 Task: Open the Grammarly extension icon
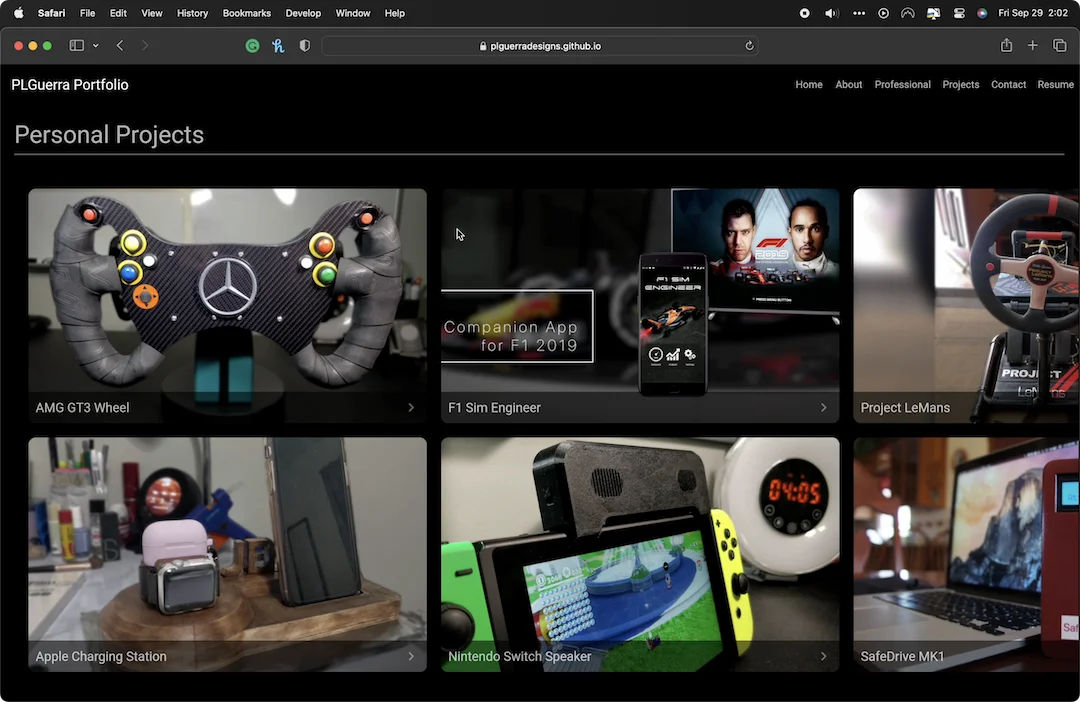coord(253,45)
